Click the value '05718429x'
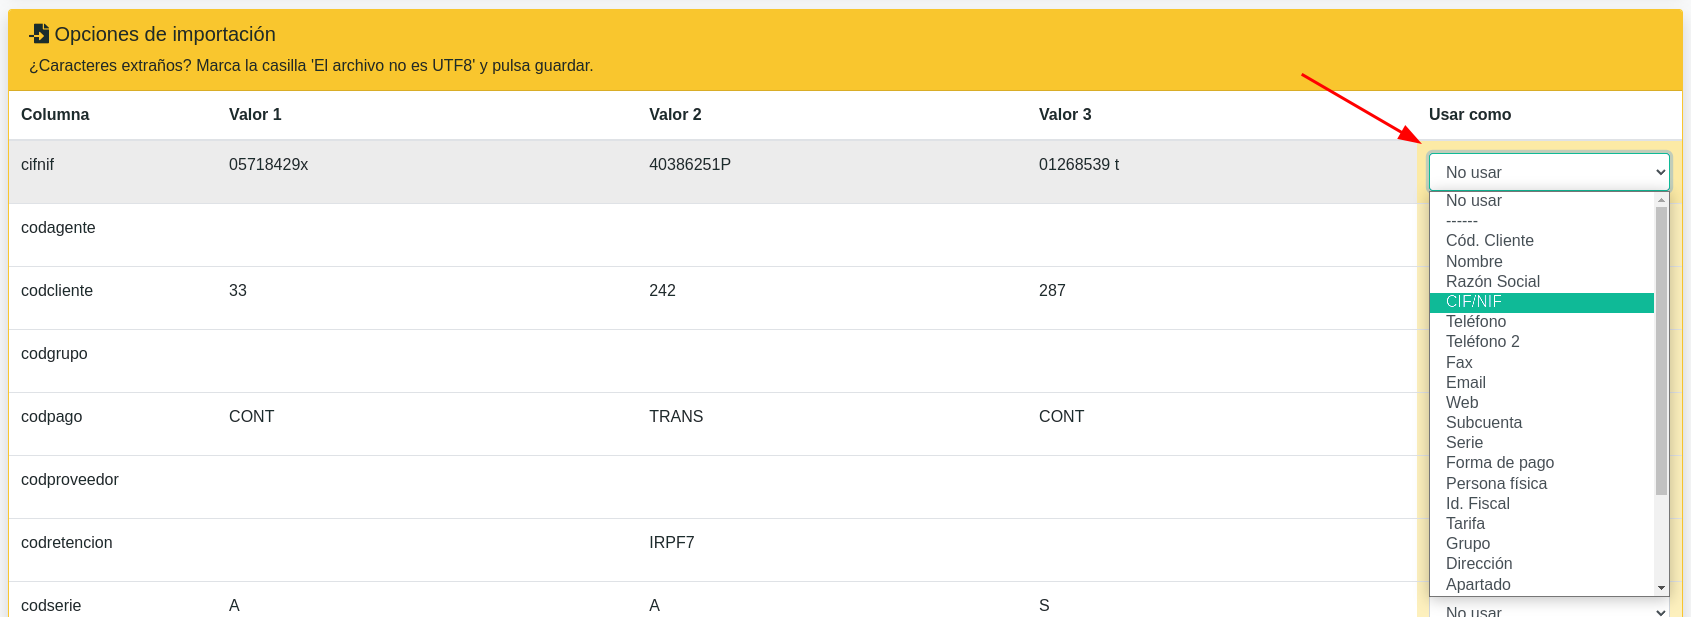 coord(268,165)
